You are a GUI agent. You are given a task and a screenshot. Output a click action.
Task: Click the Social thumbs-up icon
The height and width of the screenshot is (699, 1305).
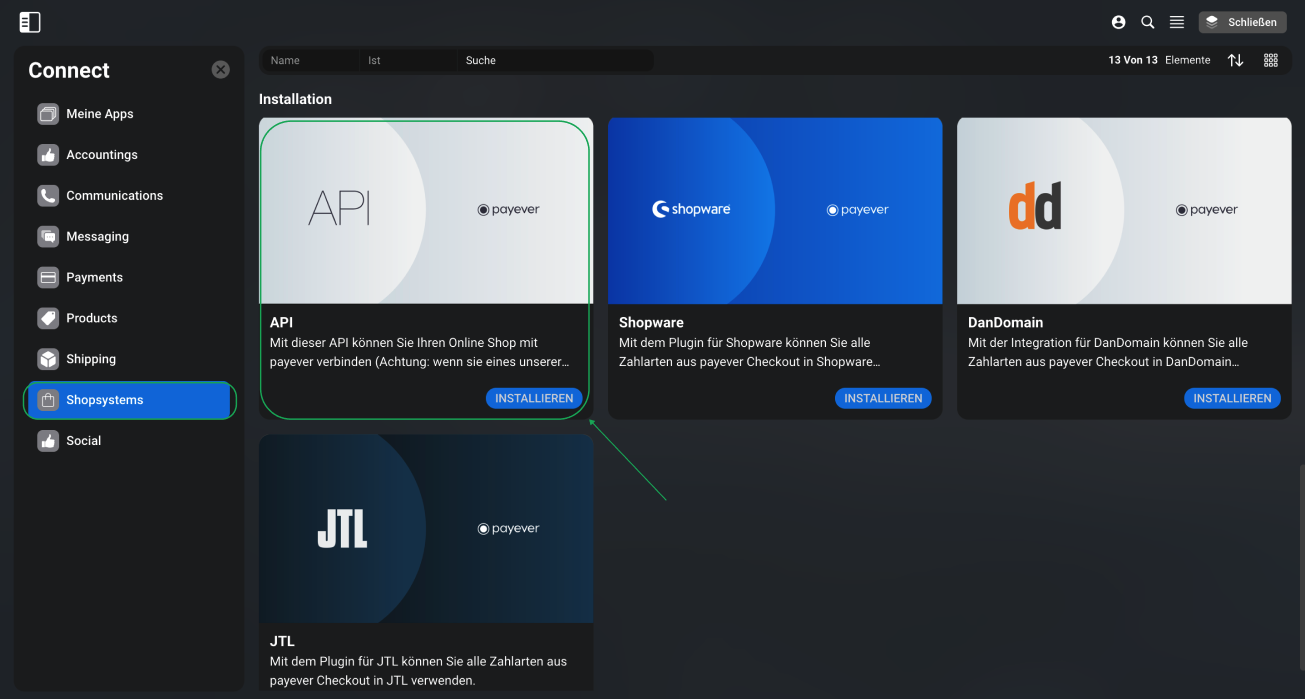point(48,441)
